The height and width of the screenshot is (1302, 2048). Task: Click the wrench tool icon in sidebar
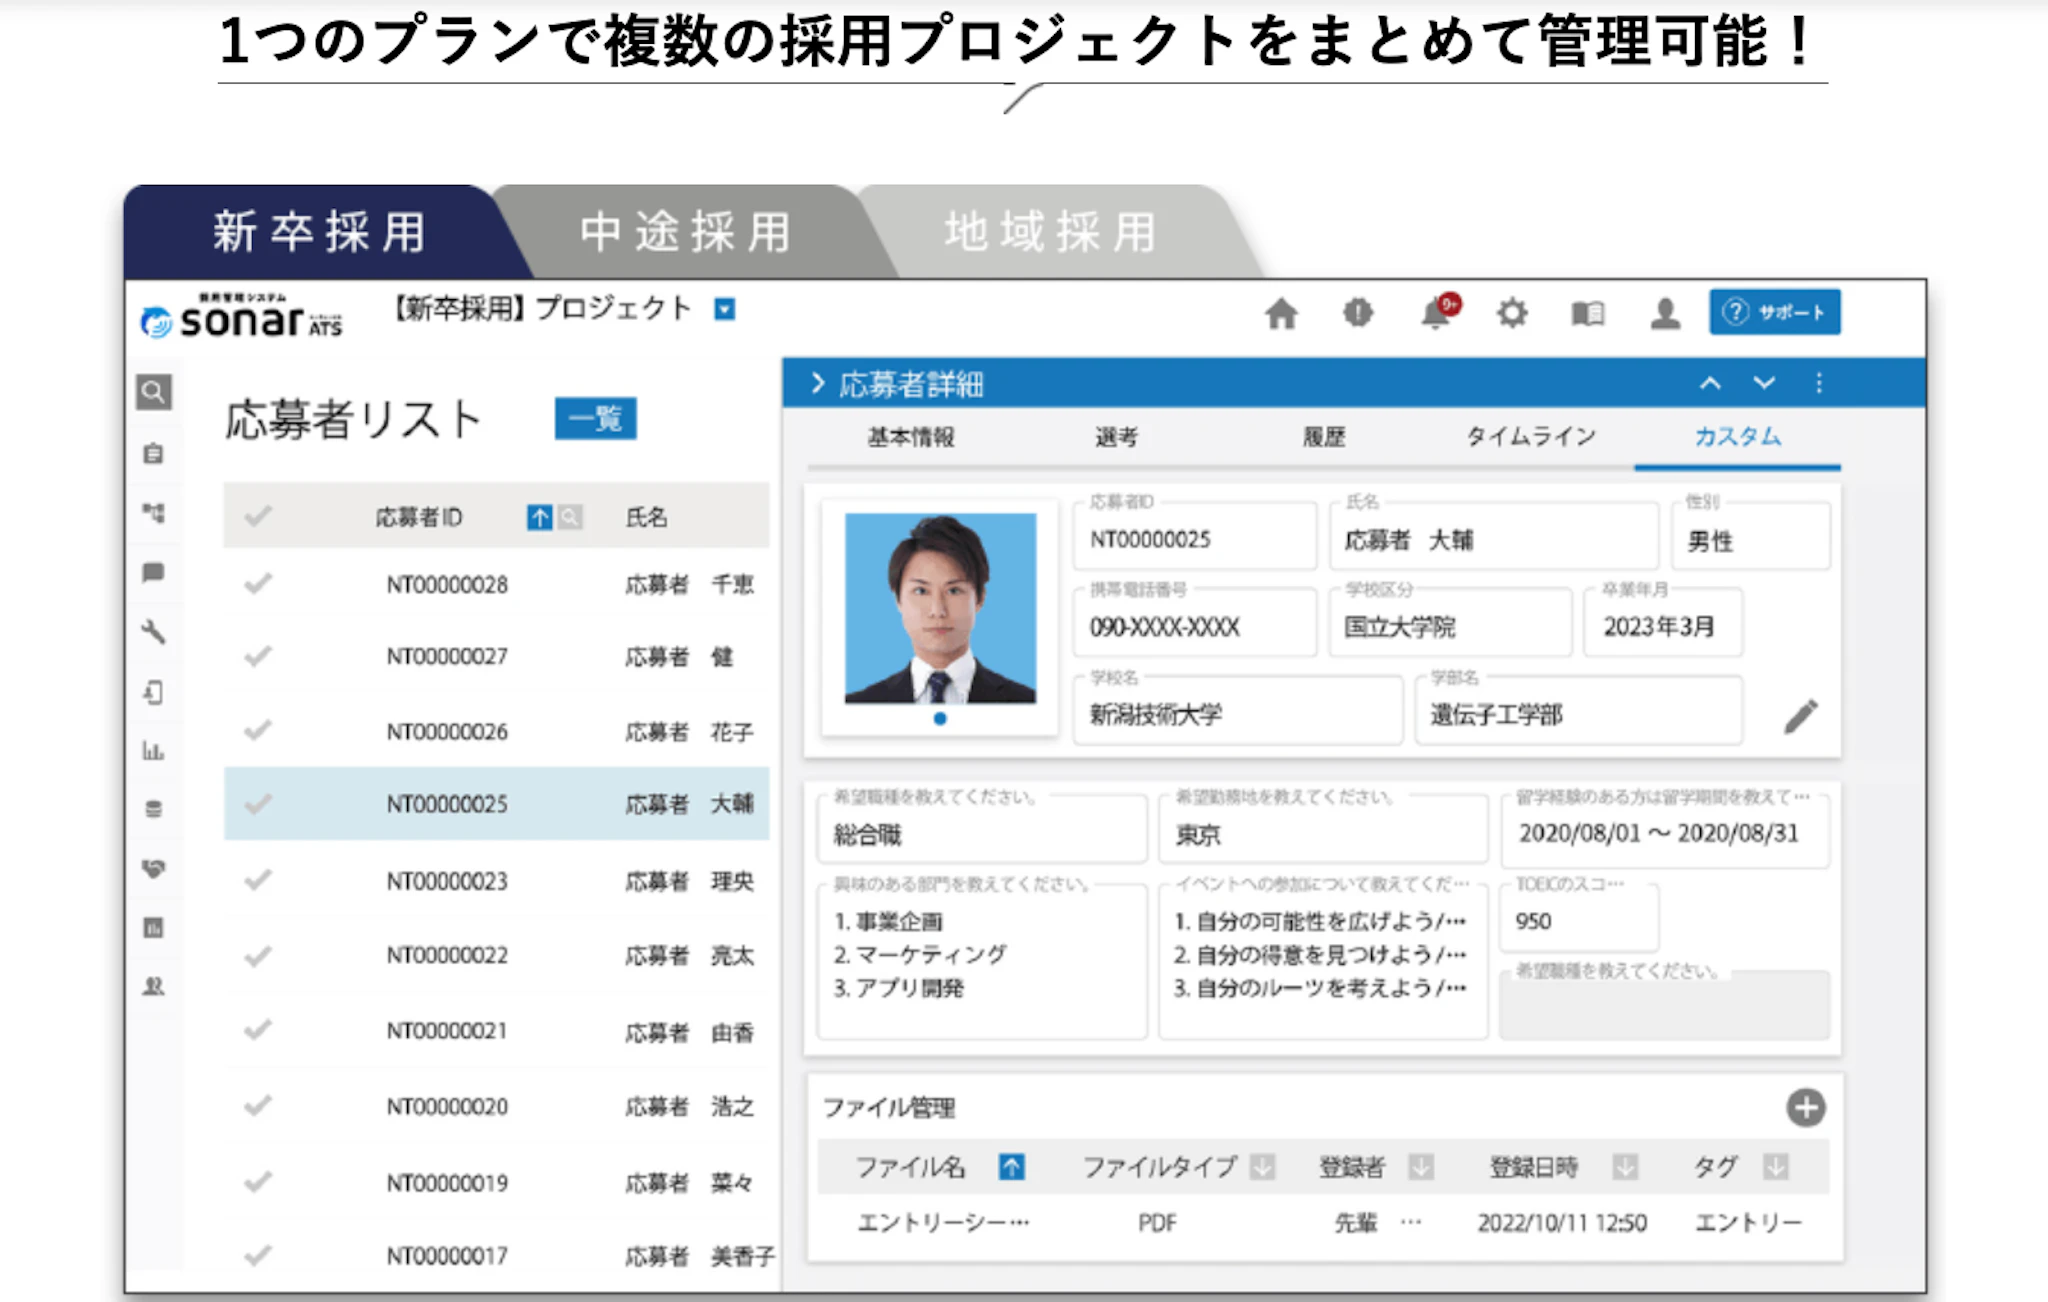(153, 632)
